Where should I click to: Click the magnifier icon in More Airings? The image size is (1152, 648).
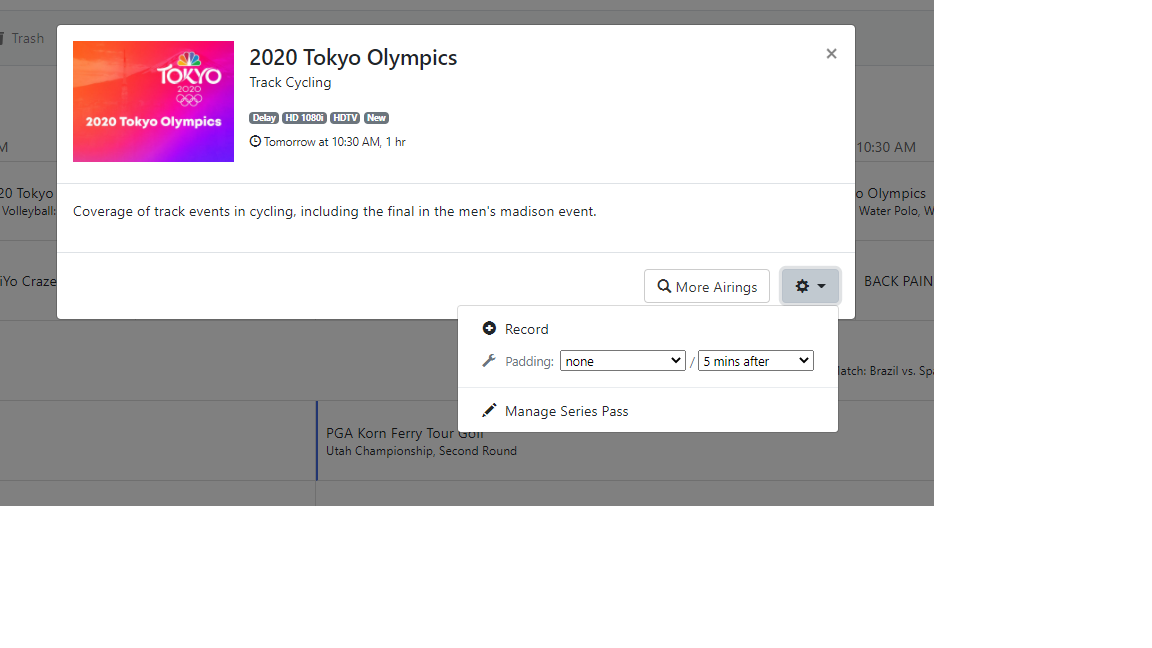click(x=664, y=287)
